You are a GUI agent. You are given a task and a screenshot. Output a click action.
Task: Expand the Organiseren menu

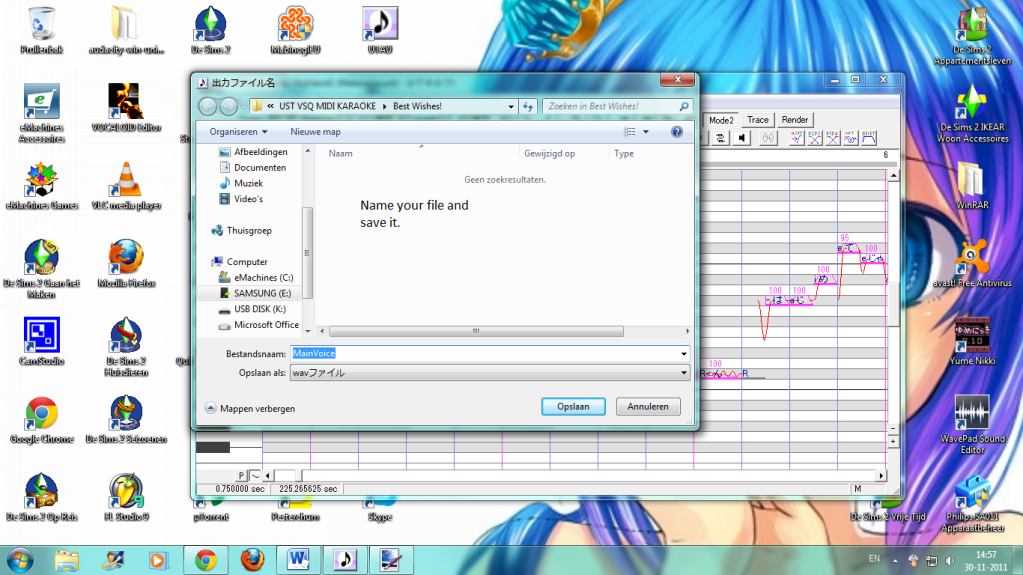click(238, 132)
